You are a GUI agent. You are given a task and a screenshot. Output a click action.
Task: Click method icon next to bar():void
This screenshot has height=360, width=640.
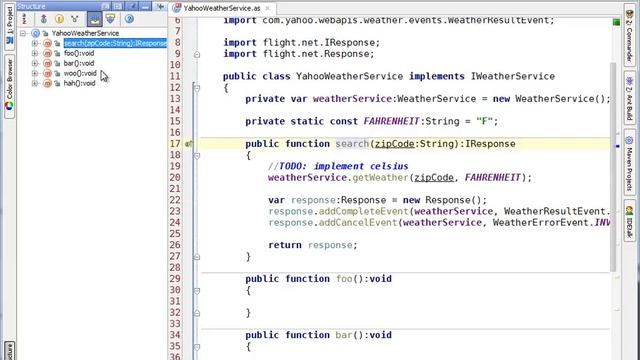pos(47,63)
